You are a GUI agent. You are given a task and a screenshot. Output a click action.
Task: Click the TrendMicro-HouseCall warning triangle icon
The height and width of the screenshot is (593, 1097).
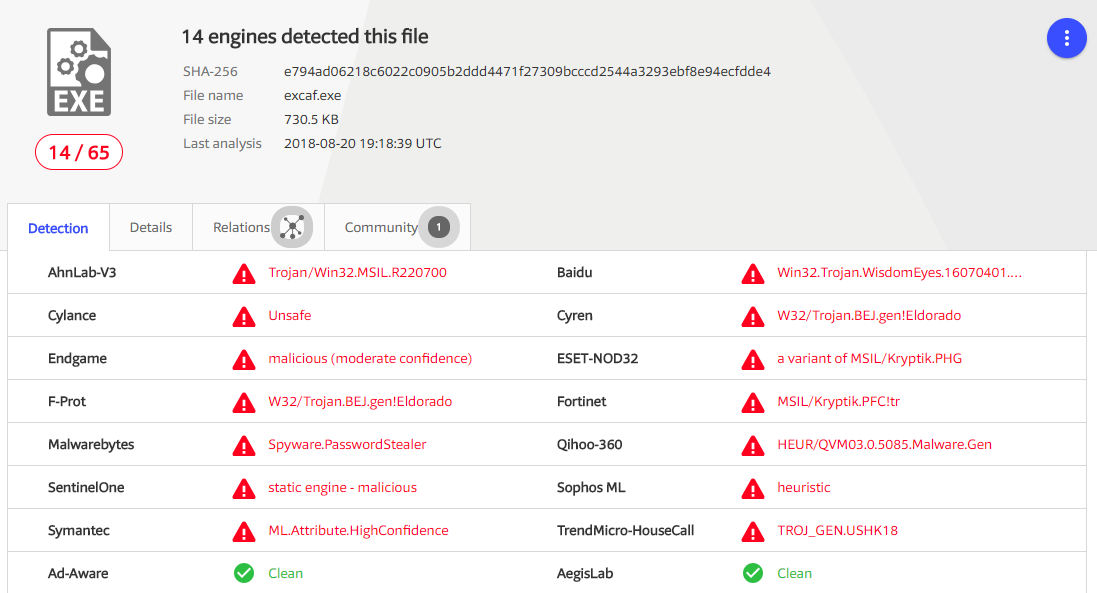tap(753, 531)
